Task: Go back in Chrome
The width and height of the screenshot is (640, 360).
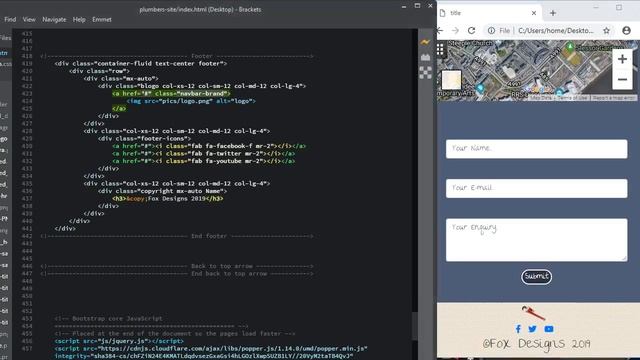Action: point(440,31)
